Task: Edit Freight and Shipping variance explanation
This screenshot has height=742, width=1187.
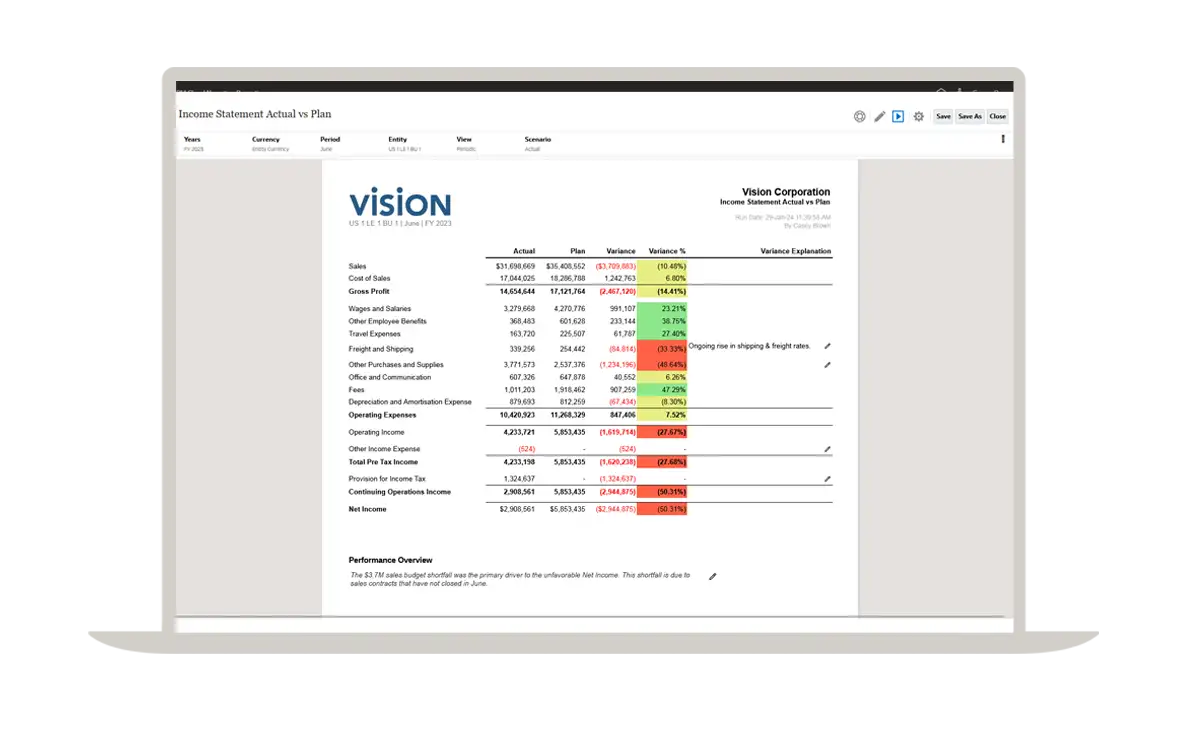Action: click(x=827, y=346)
